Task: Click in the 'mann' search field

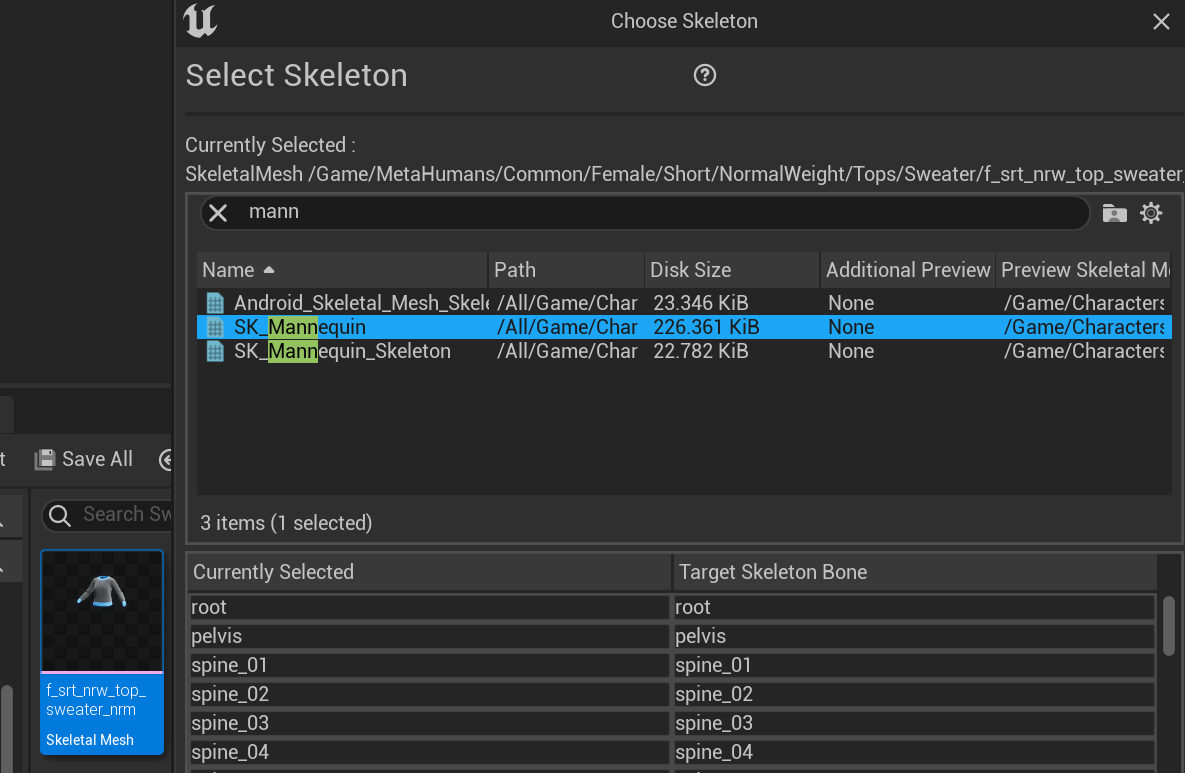Action: (x=650, y=212)
